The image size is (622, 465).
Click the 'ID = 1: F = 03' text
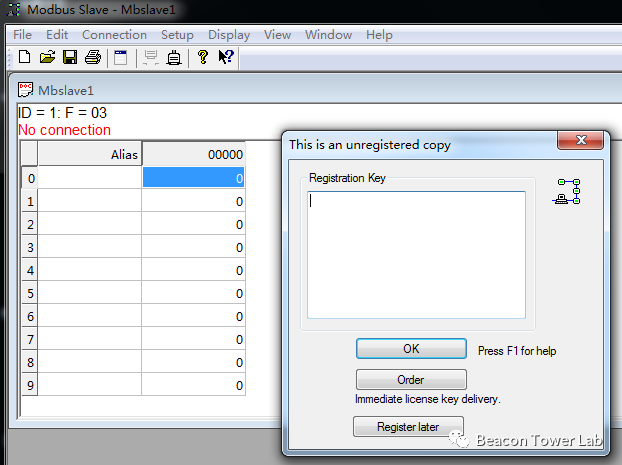(x=62, y=113)
